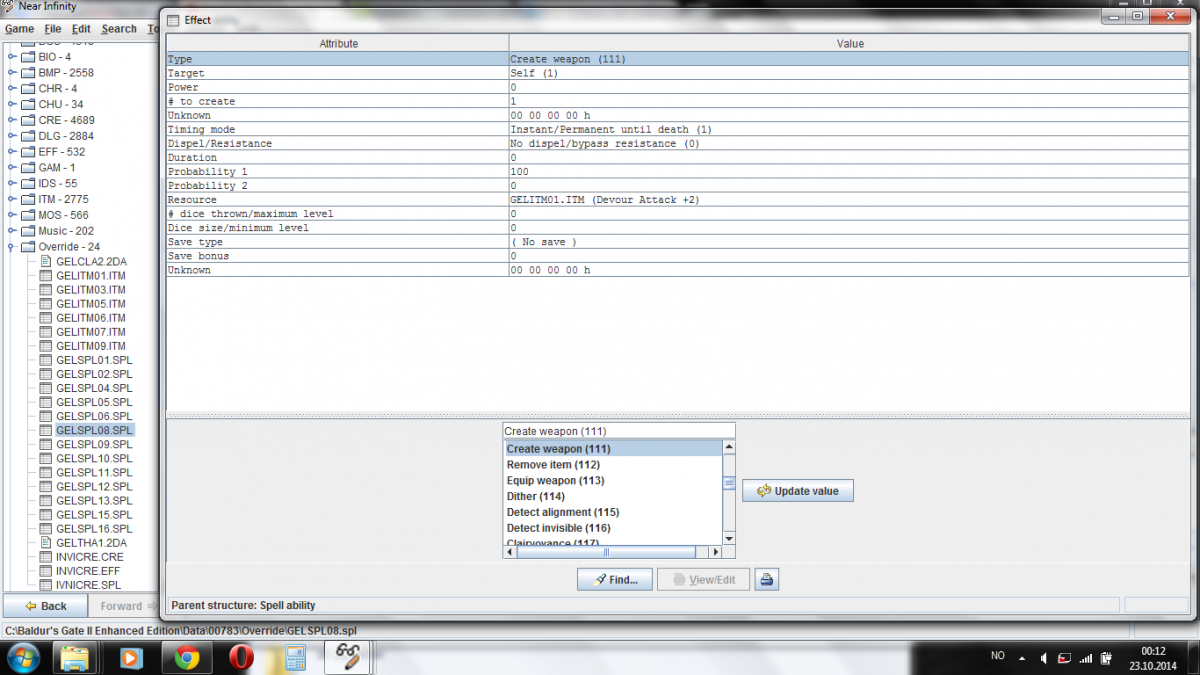Image resolution: width=1200 pixels, height=675 pixels.
Task: Click the Near Infinity taskbar icon
Action: pos(349,657)
